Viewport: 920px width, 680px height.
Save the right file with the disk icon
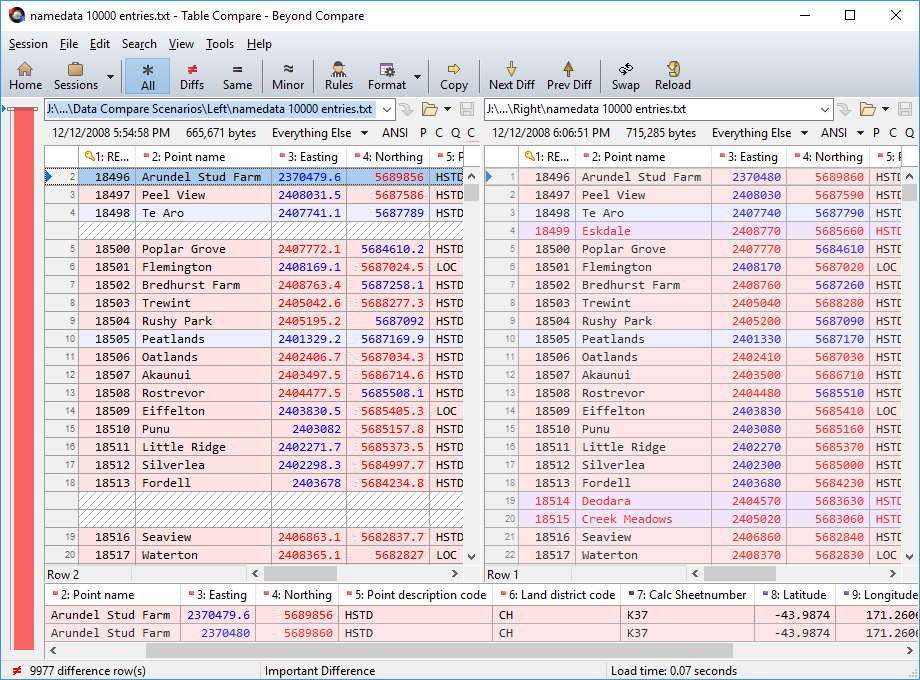coord(905,109)
